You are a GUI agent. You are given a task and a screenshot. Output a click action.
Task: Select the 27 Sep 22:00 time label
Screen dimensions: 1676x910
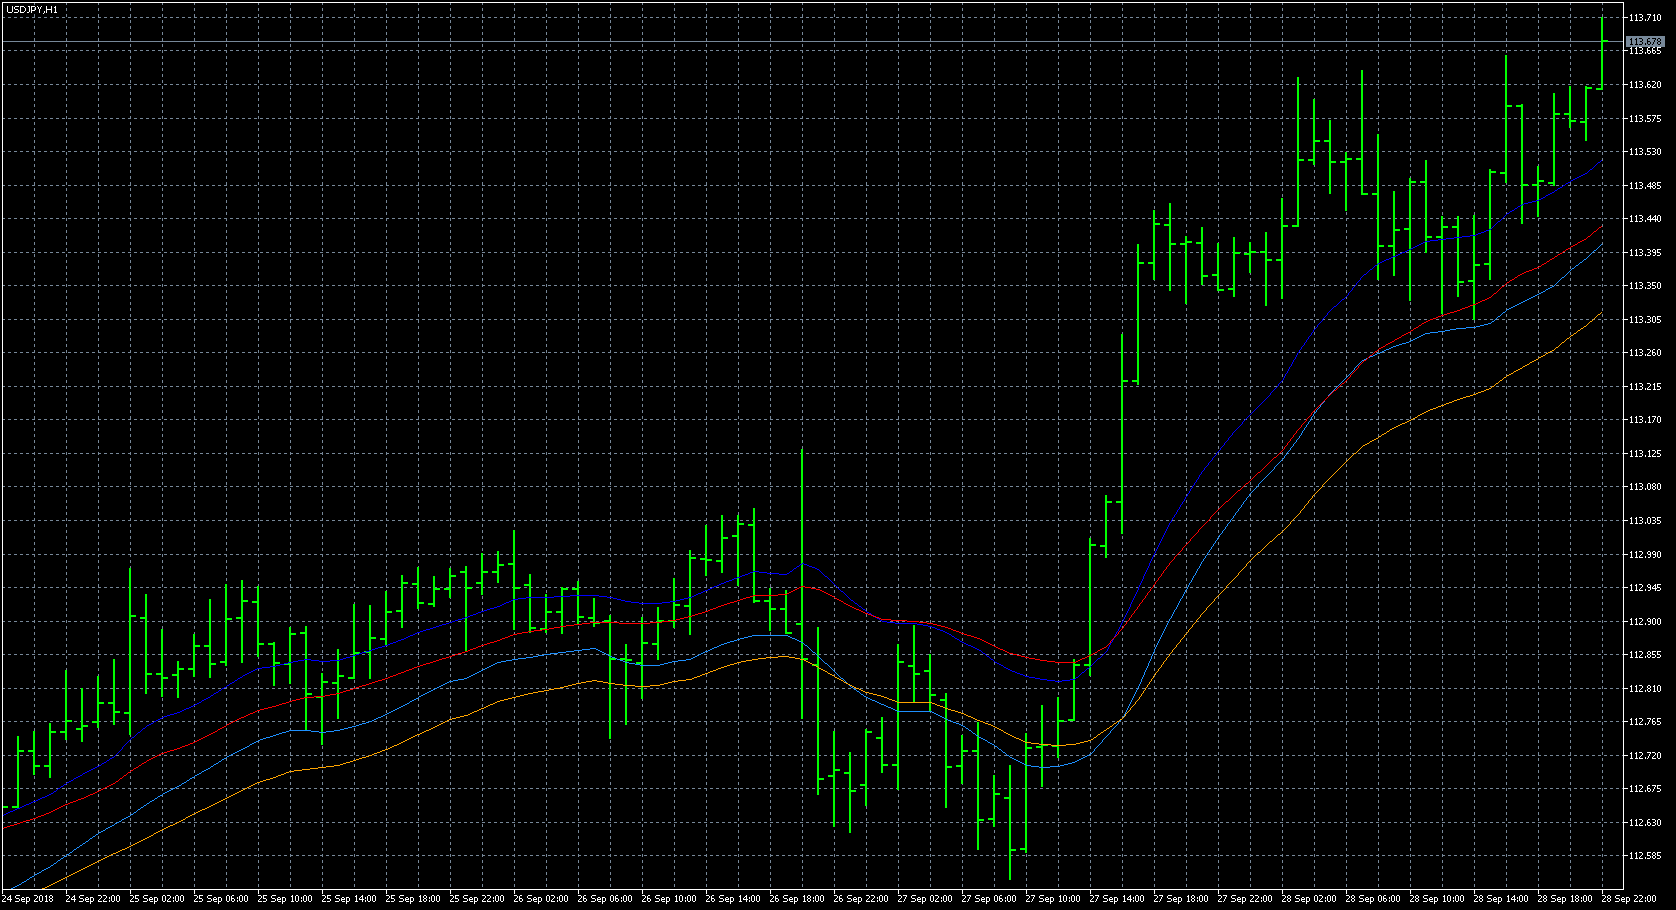click(x=1245, y=899)
